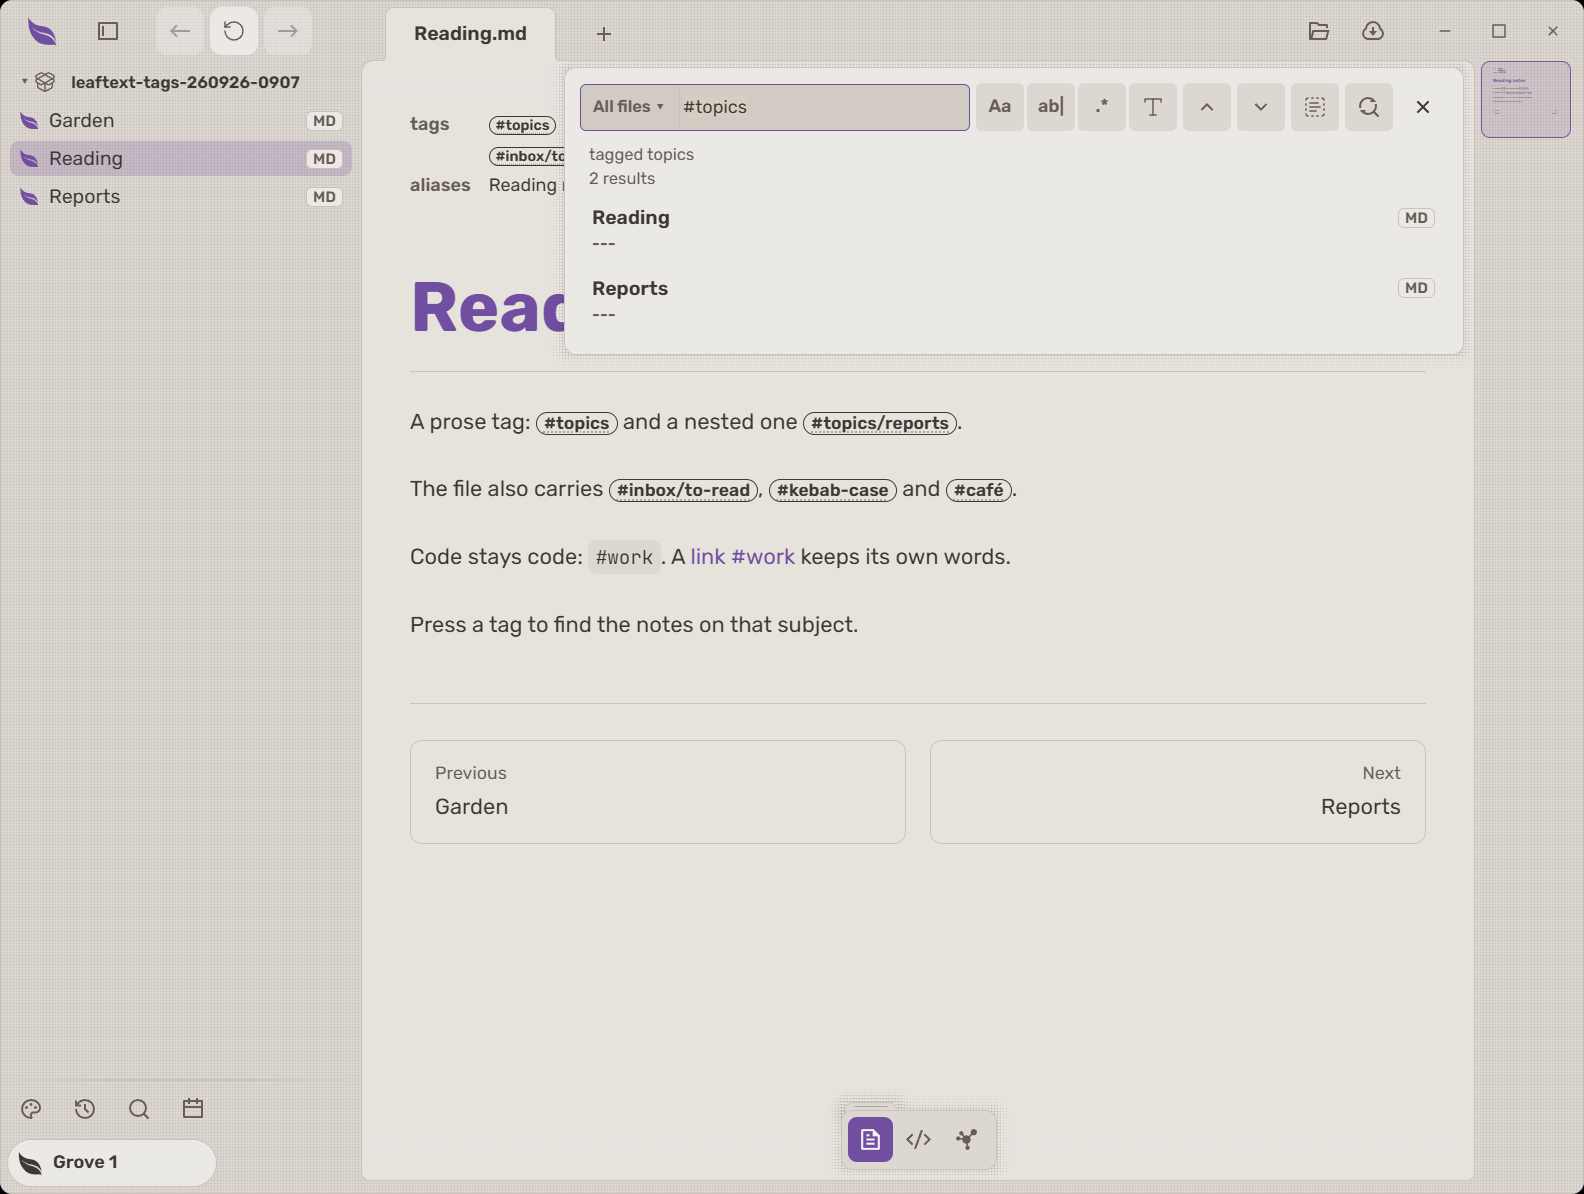The image size is (1584, 1194).
Task: Open the Grove 1 workspace switcher
Action: point(112,1162)
